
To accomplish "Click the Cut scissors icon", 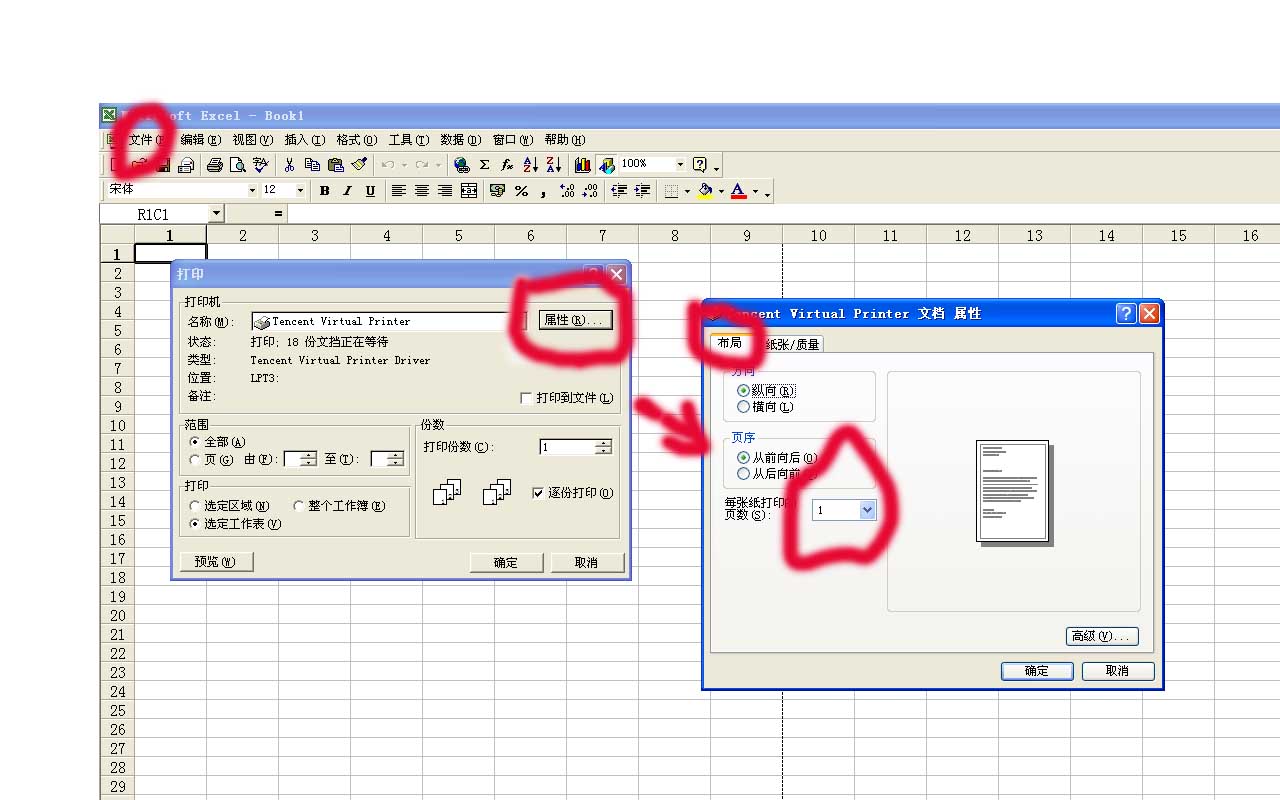I will 289,165.
